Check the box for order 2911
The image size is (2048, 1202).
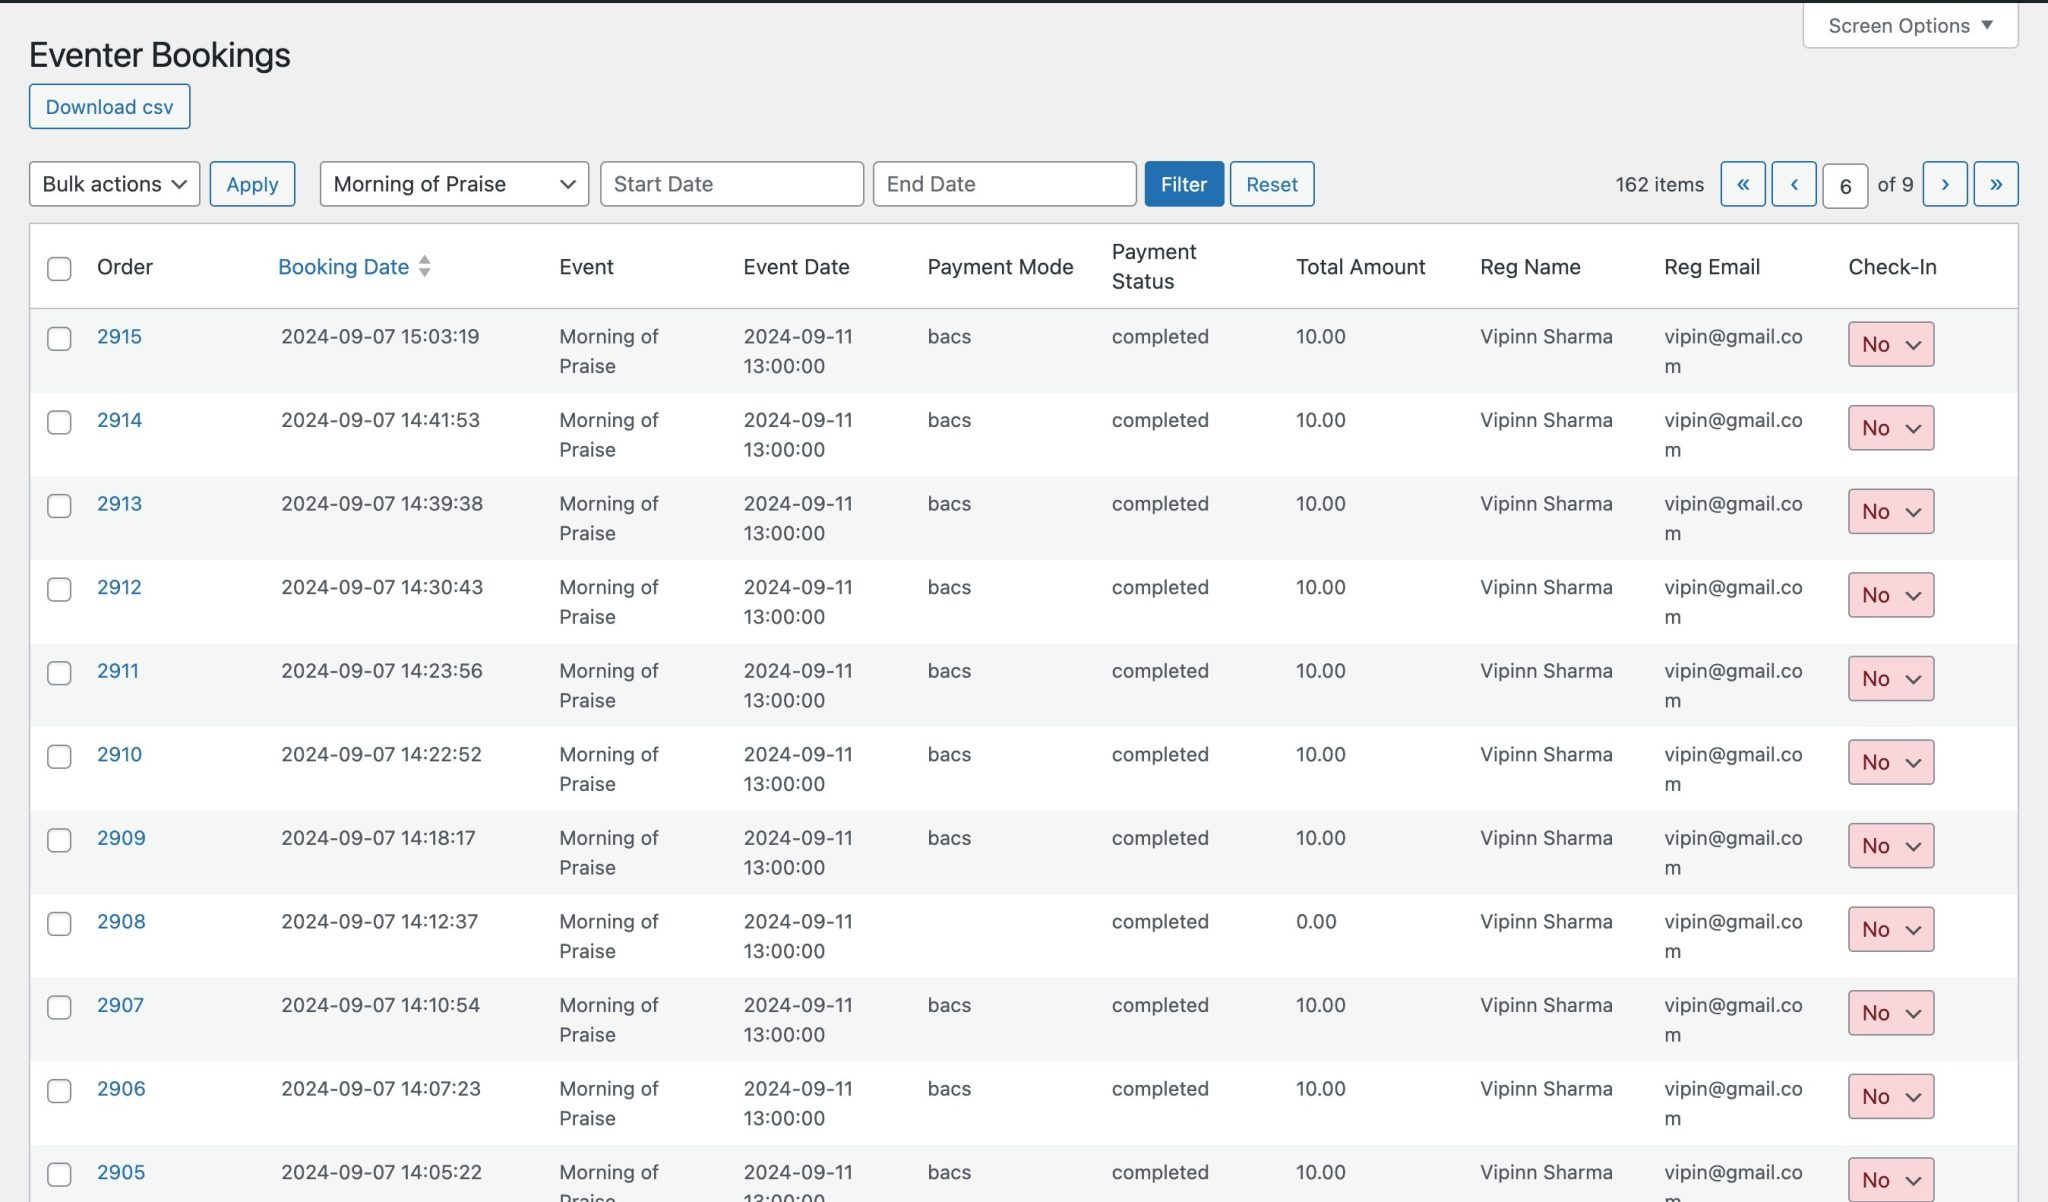pyautogui.click(x=59, y=672)
